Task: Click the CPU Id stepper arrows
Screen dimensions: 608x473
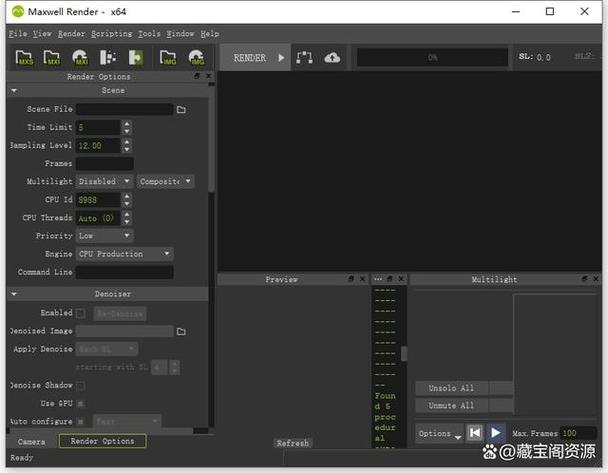Action: pyautogui.click(x=127, y=200)
